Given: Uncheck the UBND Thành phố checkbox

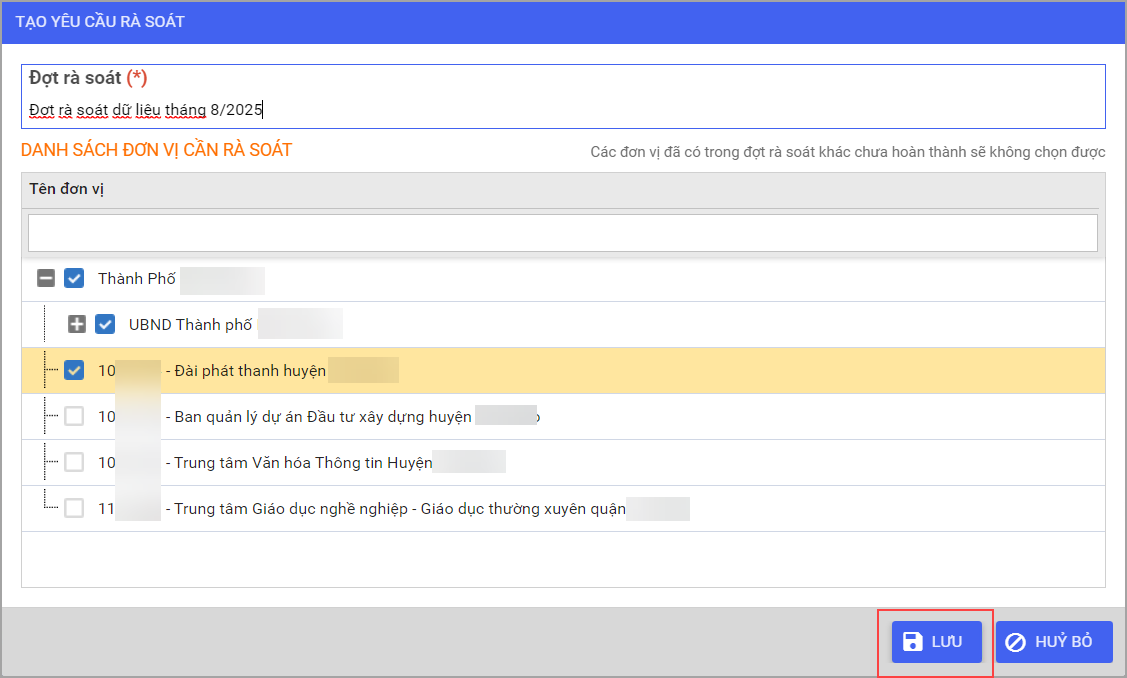Looking at the screenshot, I should pos(105,324).
